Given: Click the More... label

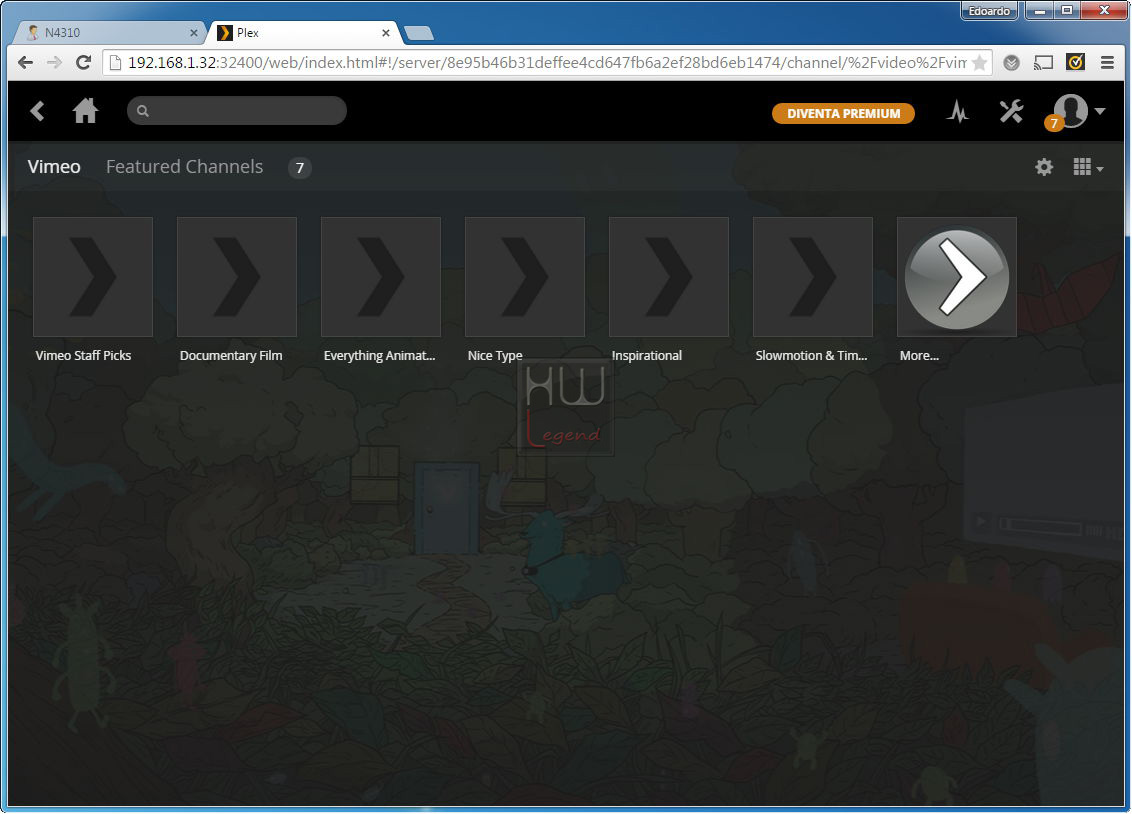Looking at the screenshot, I should pos(919,356).
